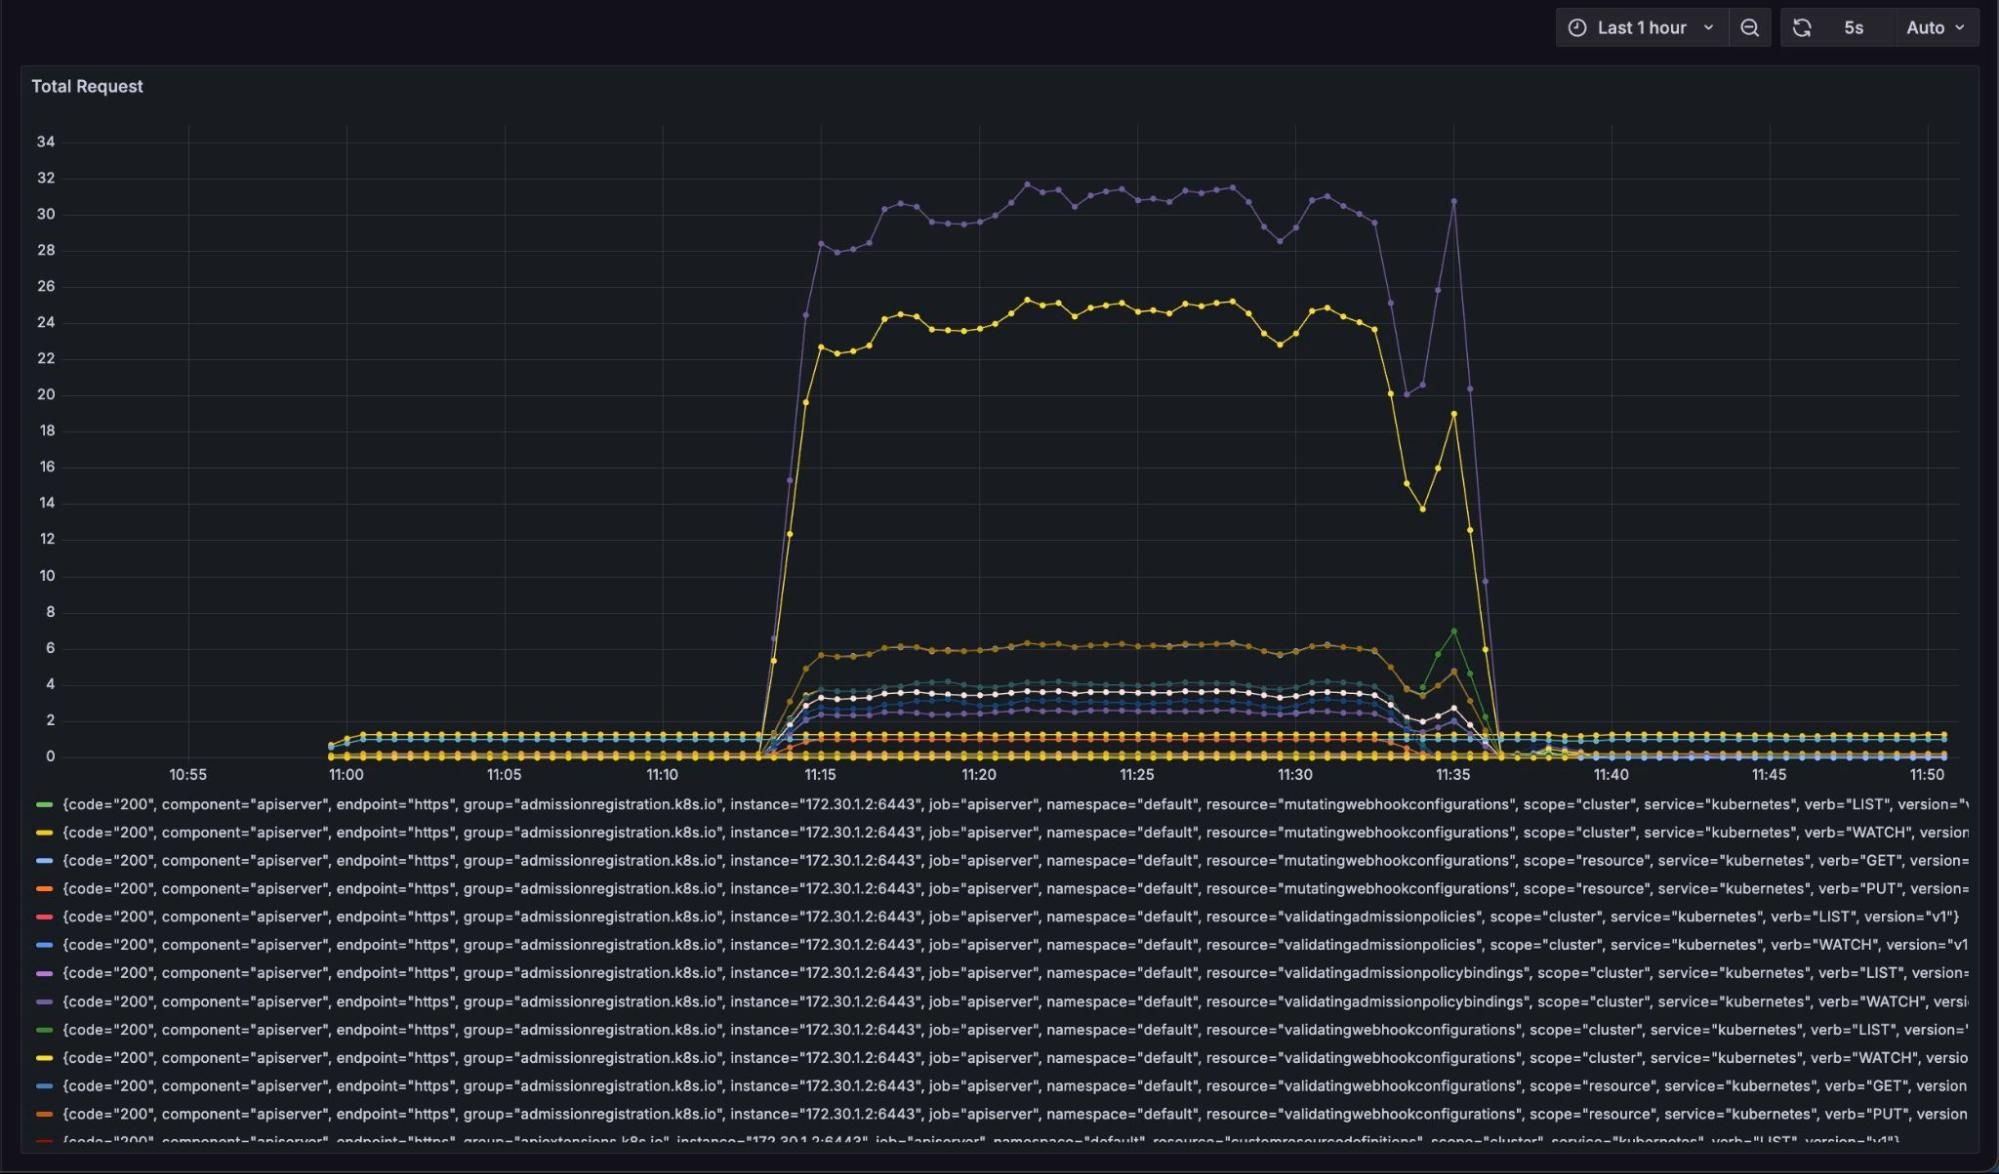Image resolution: width=1999 pixels, height=1174 pixels.
Task: Click the green color swatch of first legend entry
Action: [44, 804]
